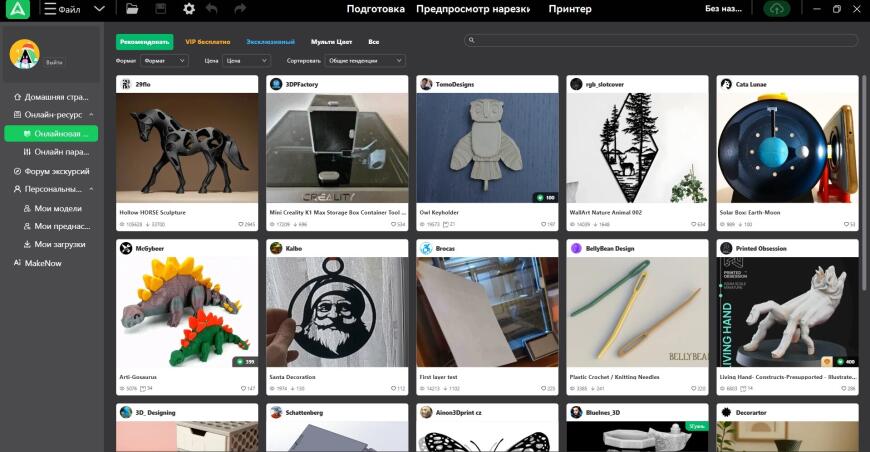Open the Сортировать Общие тенденции dropdown
Image resolution: width=870 pixels, height=452 pixels.
(x=365, y=60)
